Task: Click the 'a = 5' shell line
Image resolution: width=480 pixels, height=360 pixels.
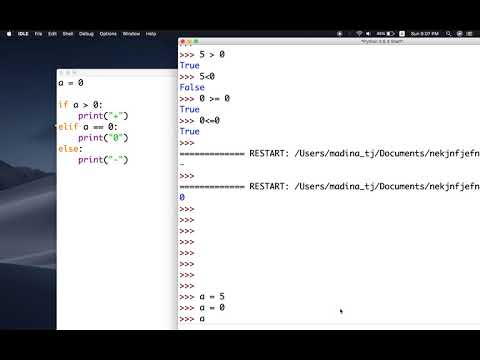Action: [202, 296]
